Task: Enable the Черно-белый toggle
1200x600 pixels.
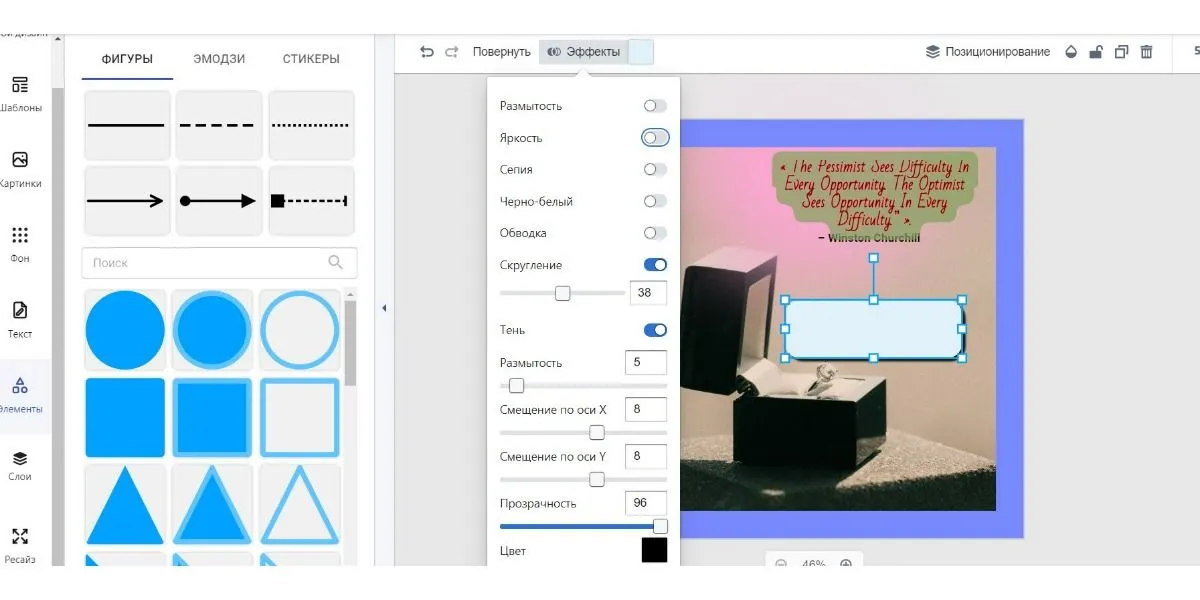Action: (655, 201)
